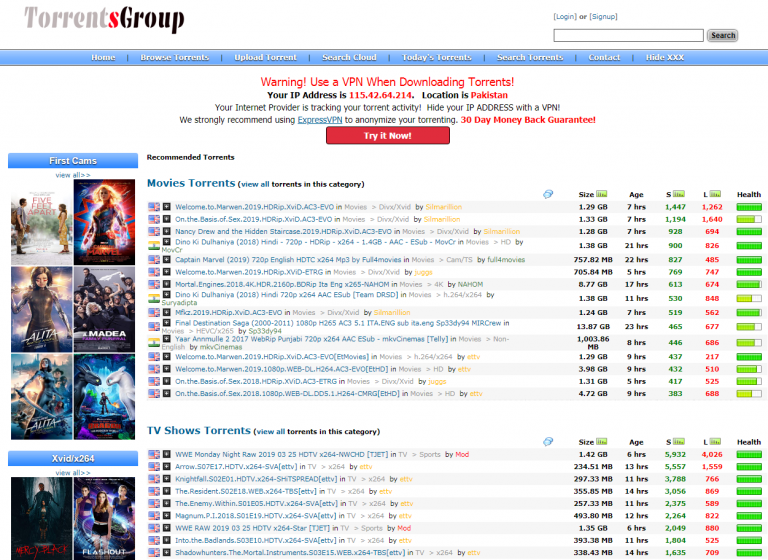Viewport: 768px width, 560px height.
Task: Click the leechers sort icon in Movies table
Action: pos(715,194)
